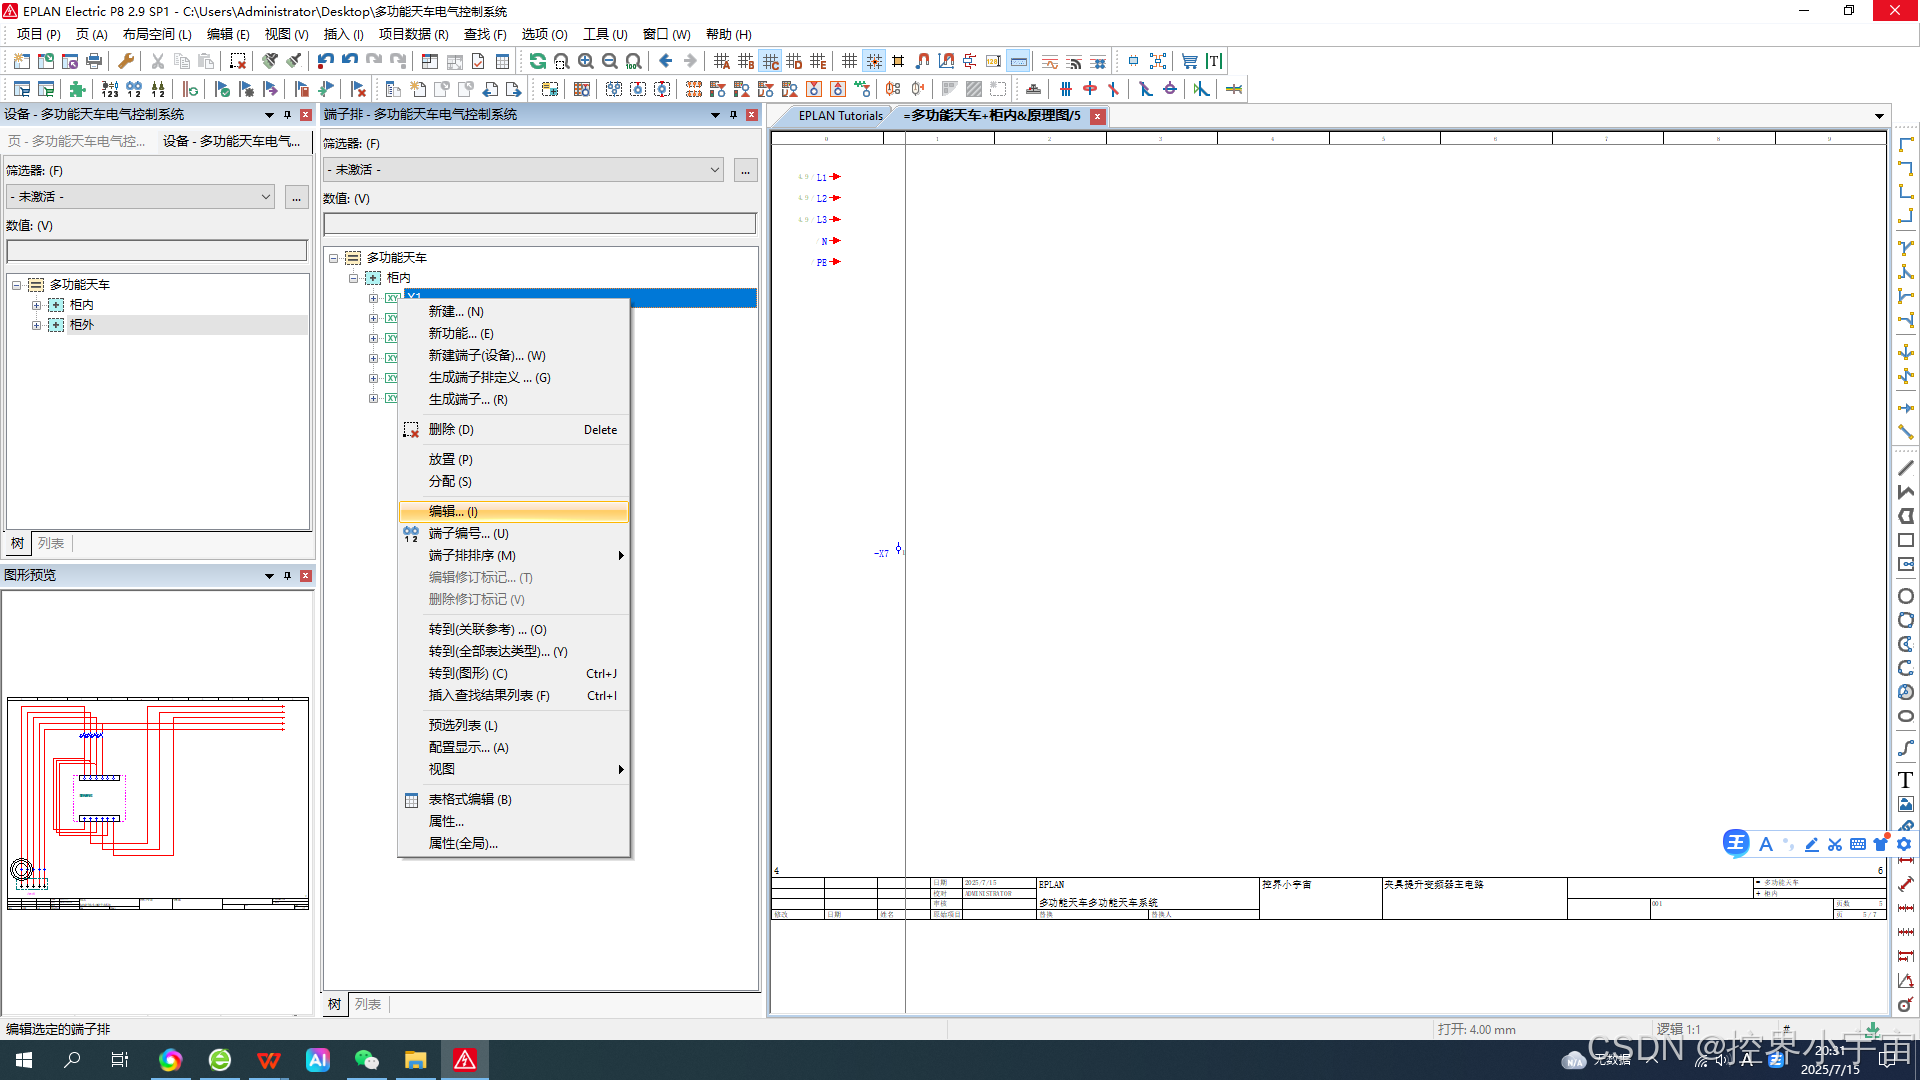Toggle auto-hide pin on 设备 panel
This screenshot has width=1920, height=1080.
tap(287, 115)
